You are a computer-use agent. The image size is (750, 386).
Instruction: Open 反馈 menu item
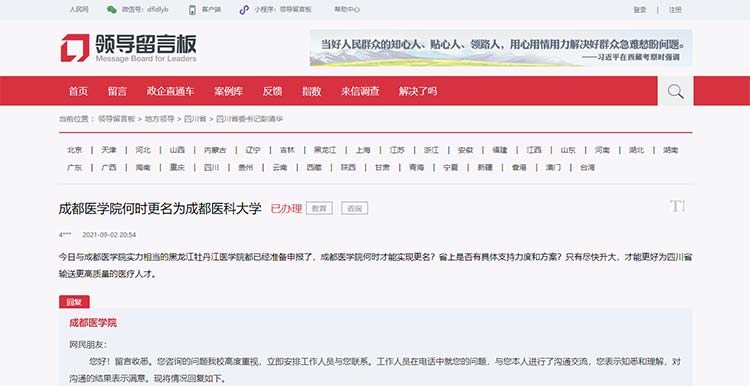pyautogui.click(x=273, y=91)
